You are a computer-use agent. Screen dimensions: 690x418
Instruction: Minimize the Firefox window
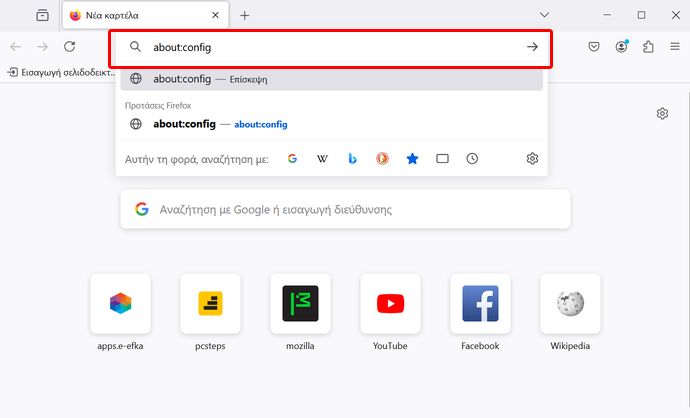click(607, 15)
